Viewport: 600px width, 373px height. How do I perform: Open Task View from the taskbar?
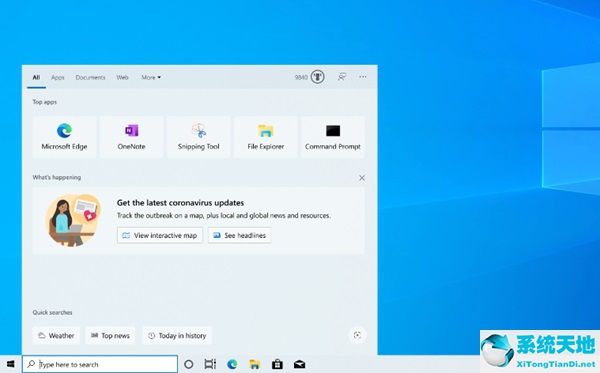pos(210,364)
